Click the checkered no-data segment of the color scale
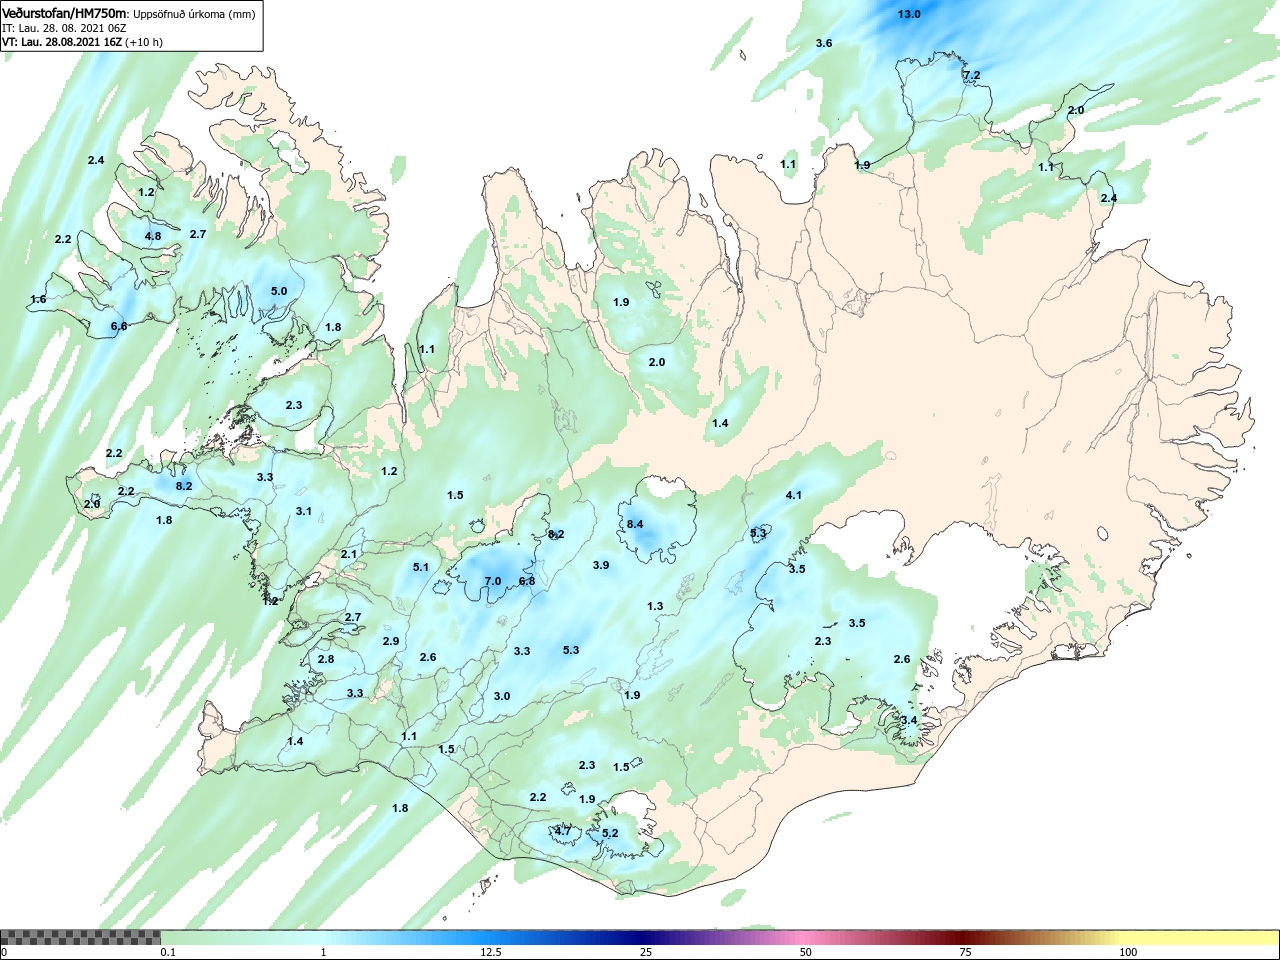This screenshot has height=960, width=1280. click(x=80, y=938)
